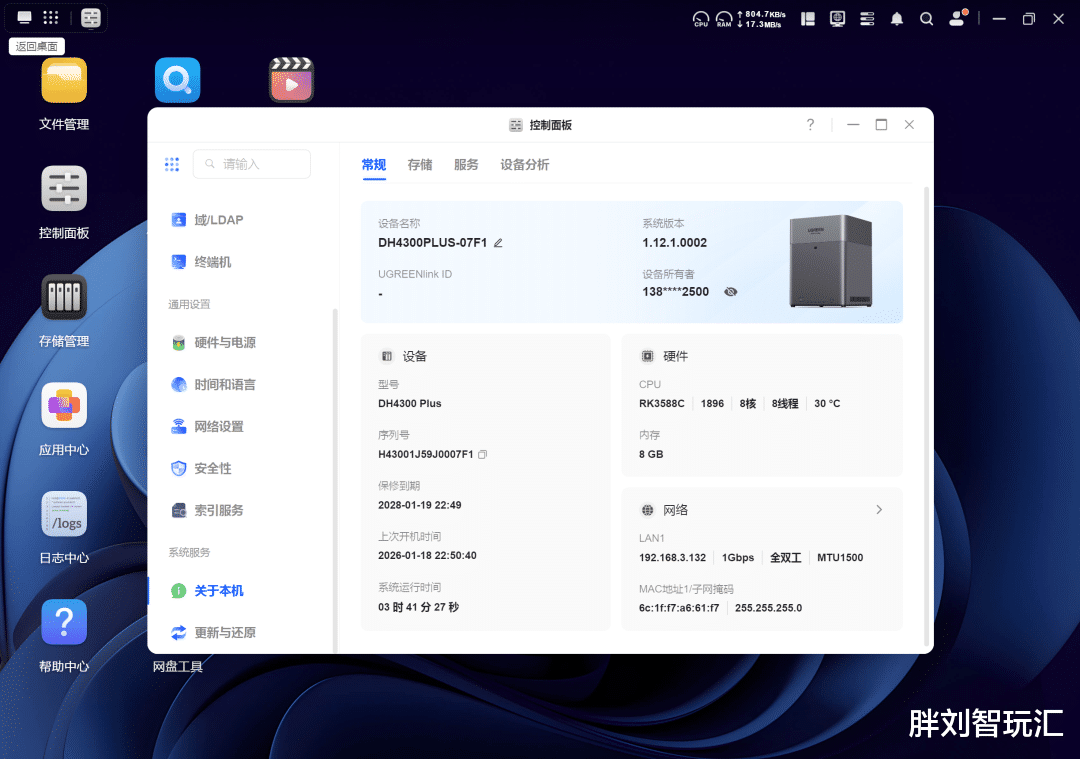This screenshot has height=759, width=1080.
Task: Click the content pane scrollbar
Action: [926, 416]
